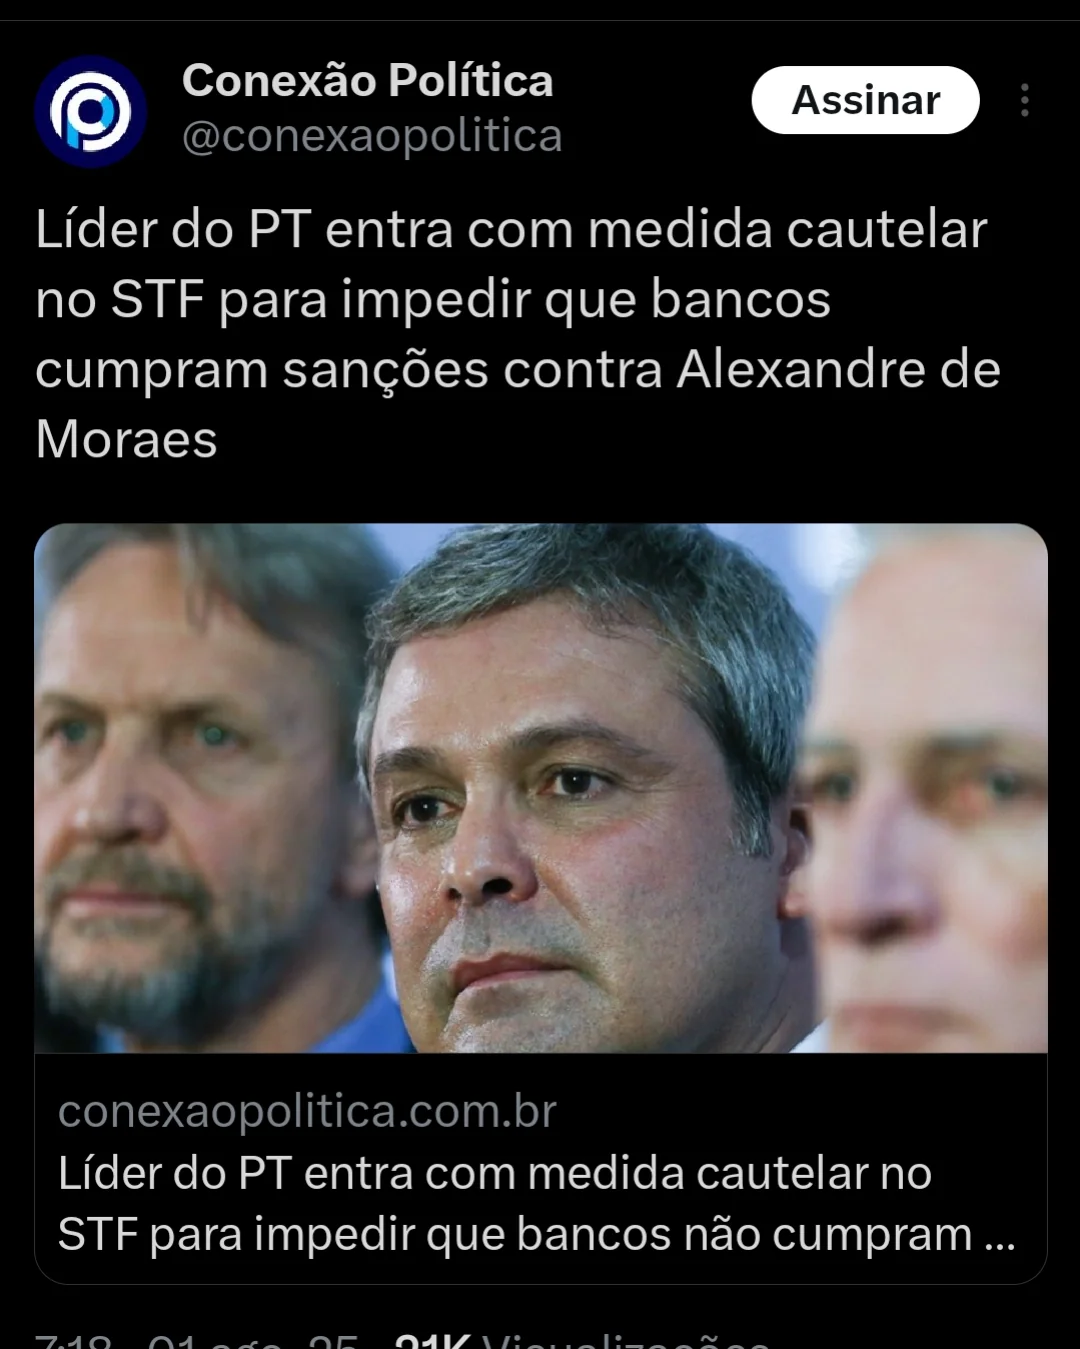The width and height of the screenshot is (1080, 1349).
Task: Click the Assinar subscribe button
Action: click(x=865, y=100)
